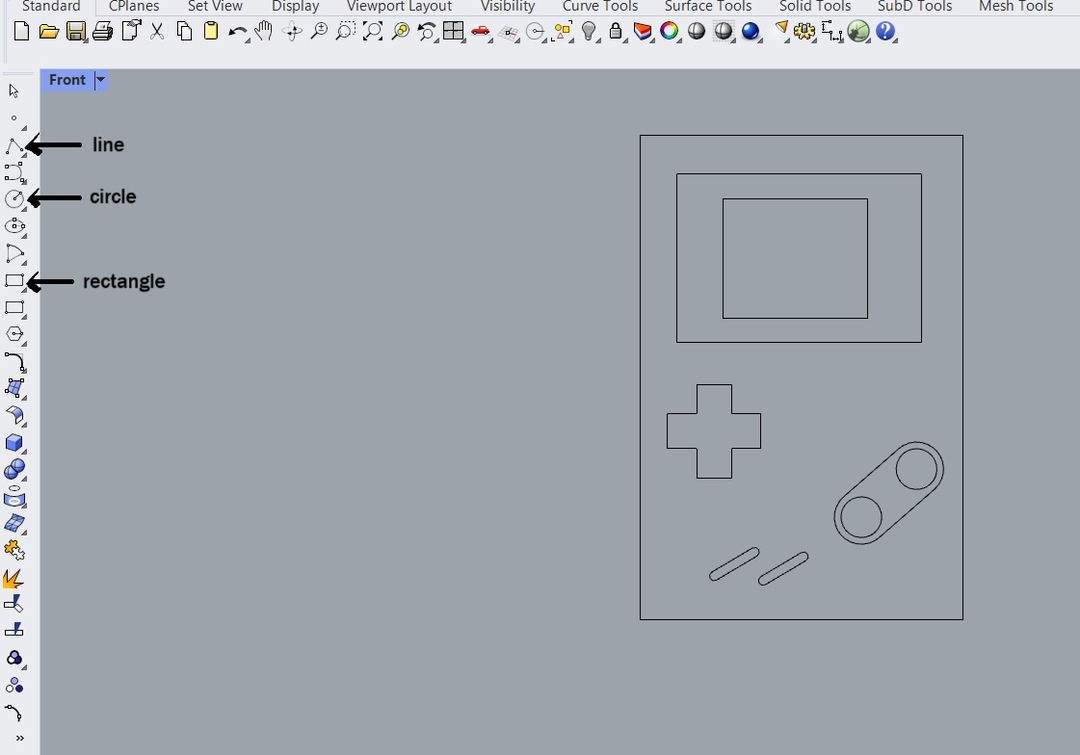Open the Set View tab
Image resolution: width=1080 pixels, height=755 pixels.
pos(215,6)
